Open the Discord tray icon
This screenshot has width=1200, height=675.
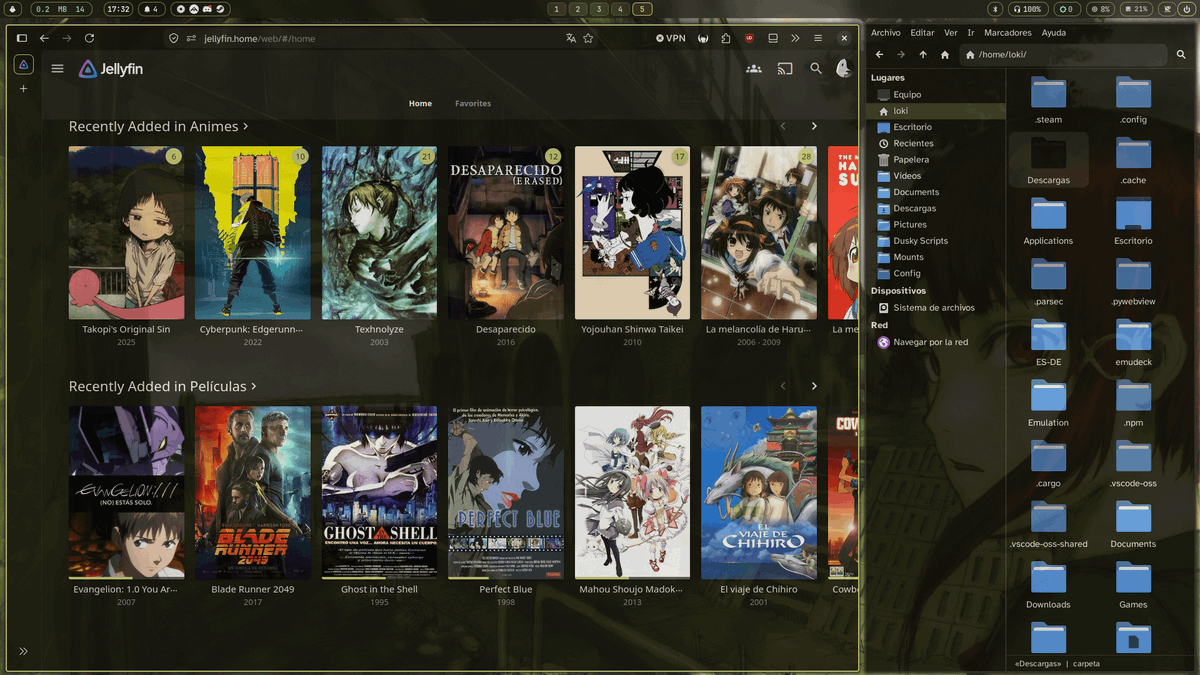click(x=206, y=9)
